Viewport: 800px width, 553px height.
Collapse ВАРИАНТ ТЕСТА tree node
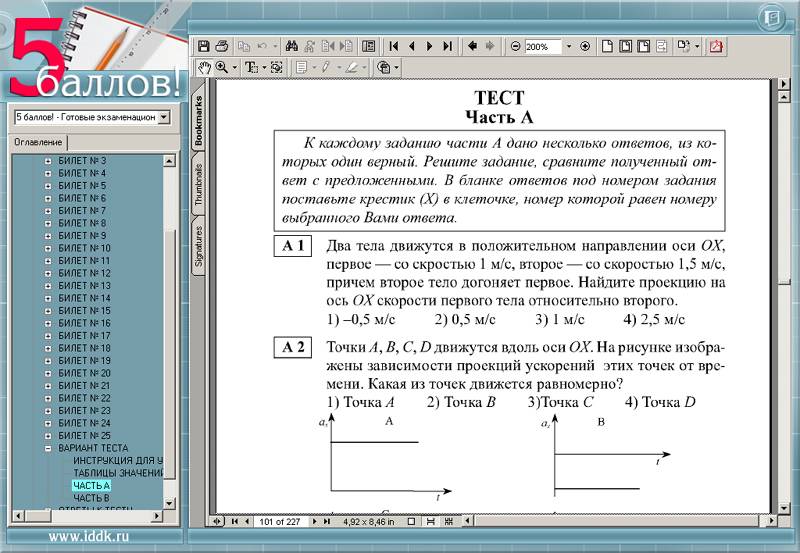tap(48, 448)
